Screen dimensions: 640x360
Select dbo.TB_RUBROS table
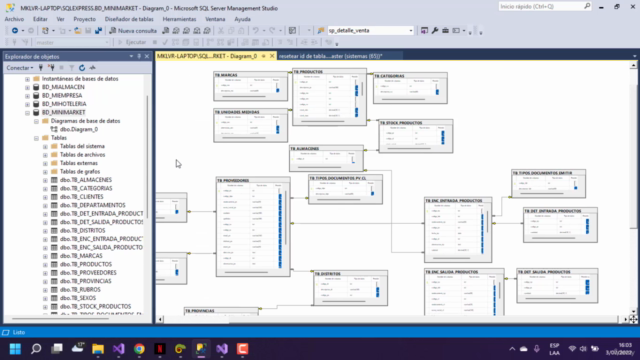(80, 290)
